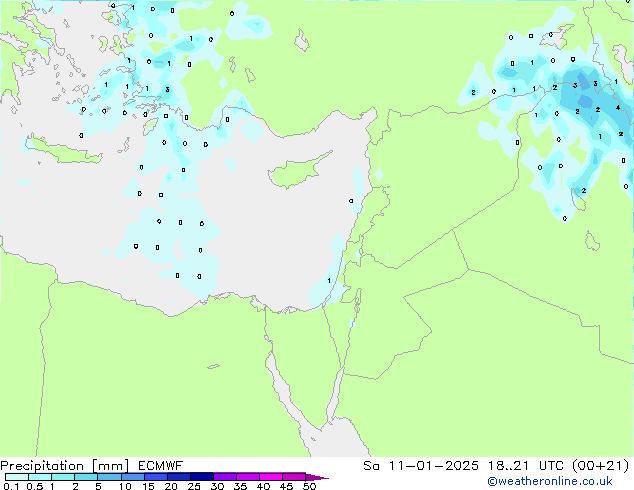Choose the 20–25 mm dark blue swatch

179,477
